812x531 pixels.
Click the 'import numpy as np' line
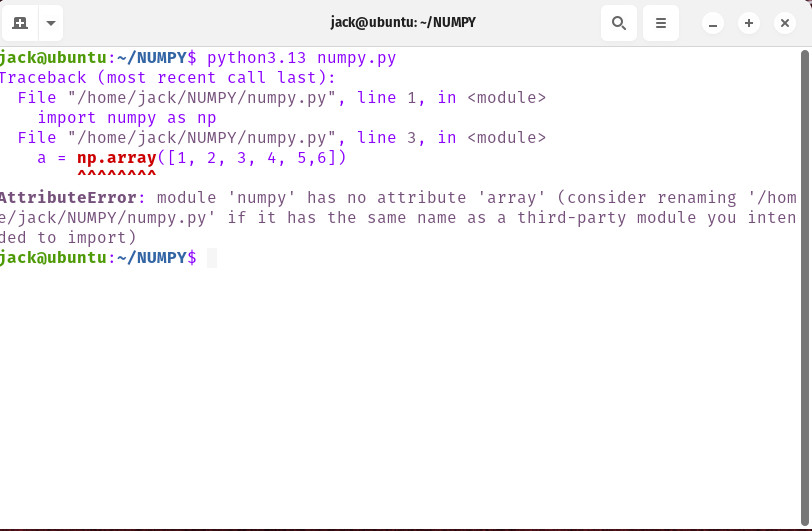127,118
